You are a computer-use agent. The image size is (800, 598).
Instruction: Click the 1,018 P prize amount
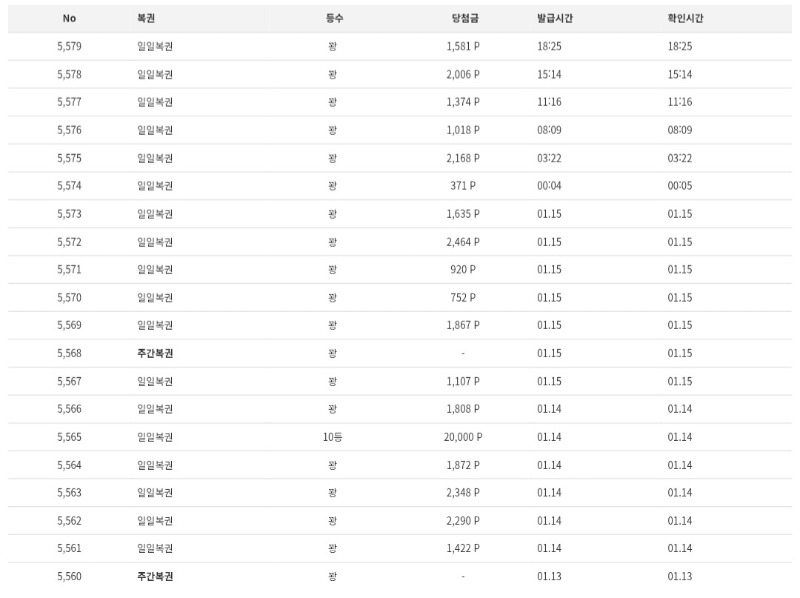pos(463,130)
